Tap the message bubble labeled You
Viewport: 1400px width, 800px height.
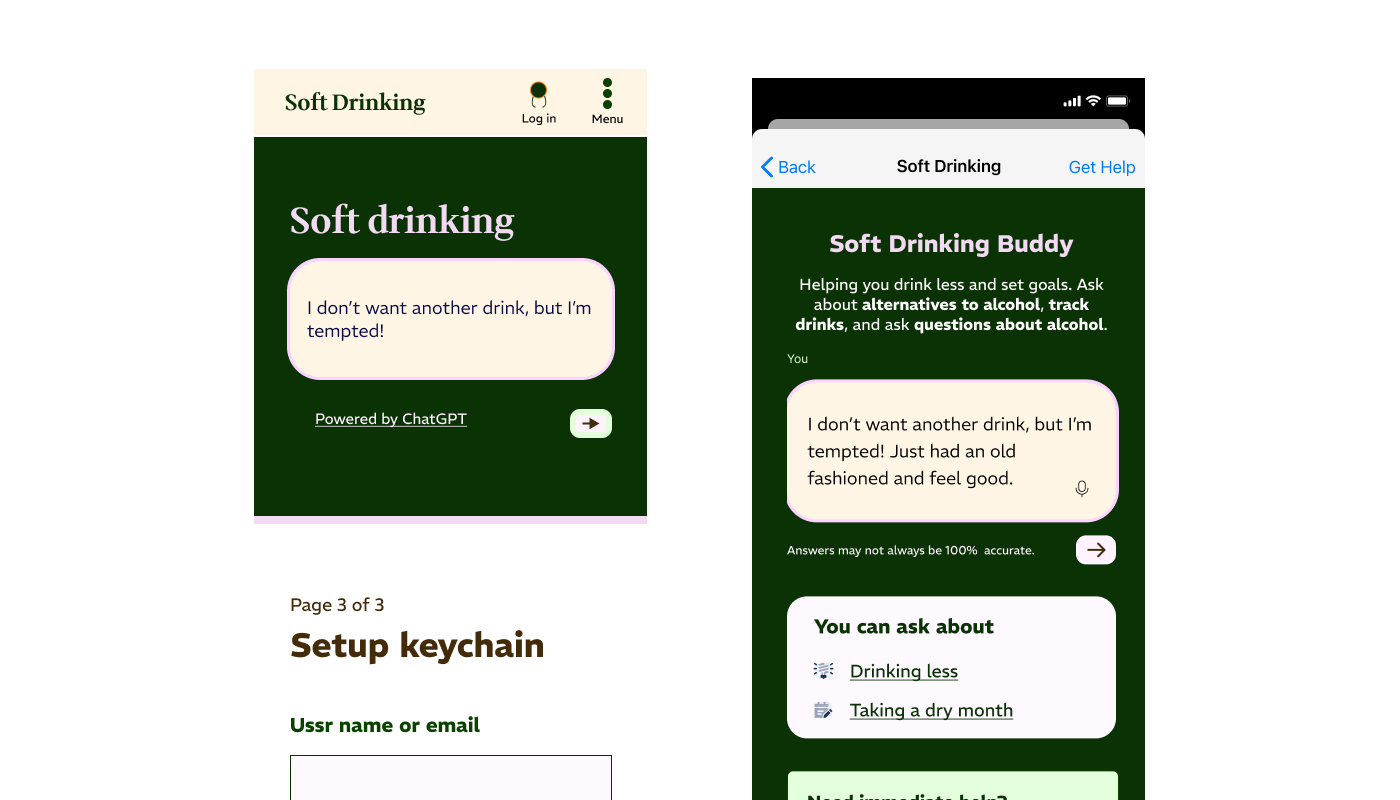pyautogui.click(x=951, y=450)
